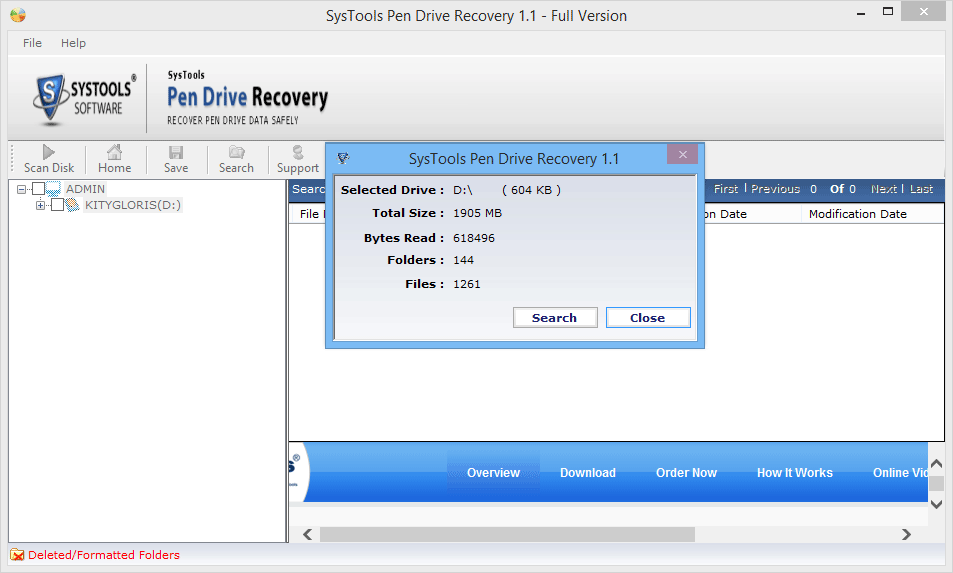Image resolution: width=953 pixels, height=573 pixels.
Task: Click the Search button in the dialog
Action: tap(555, 318)
